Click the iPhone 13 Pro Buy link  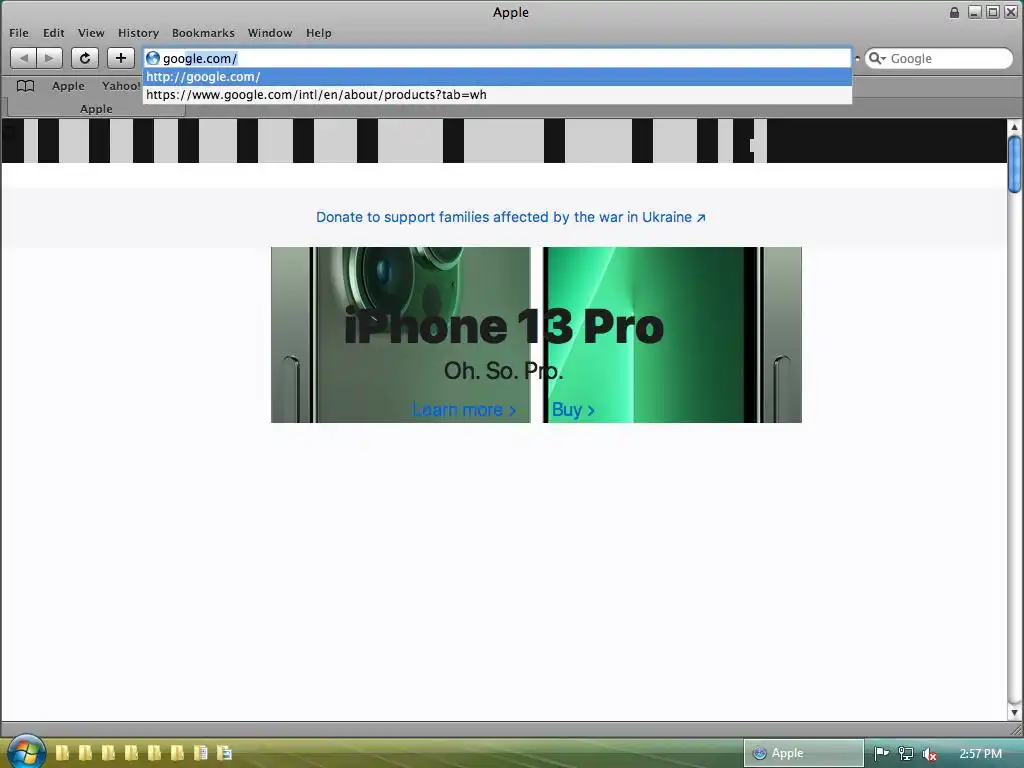click(573, 409)
